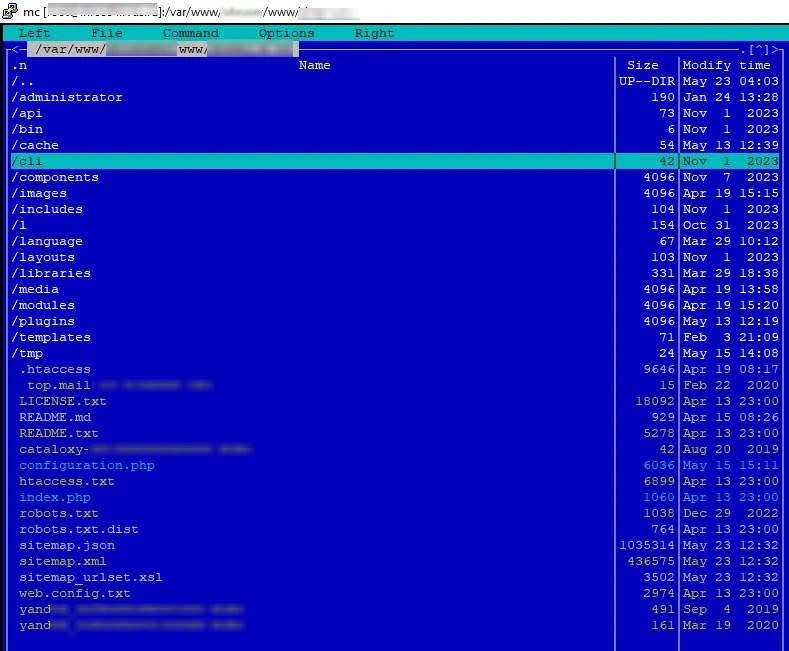Click size value 436575 of sitemap.xml
This screenshot has height=651, width=789.
(x=651, y=561)
